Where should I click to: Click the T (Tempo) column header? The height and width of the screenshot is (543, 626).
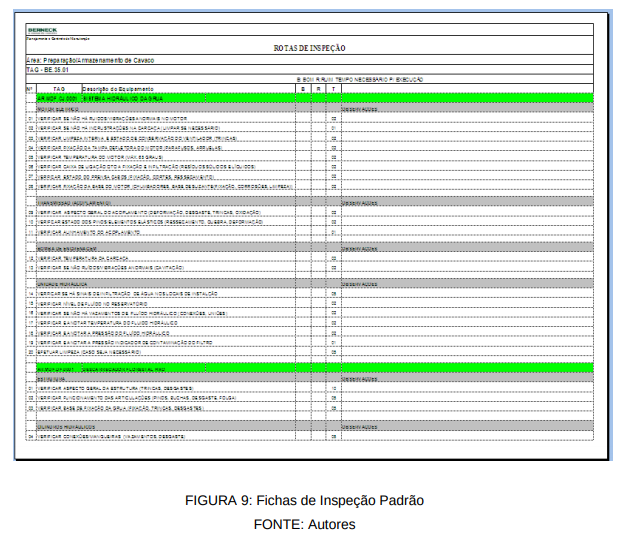(333, 89)
